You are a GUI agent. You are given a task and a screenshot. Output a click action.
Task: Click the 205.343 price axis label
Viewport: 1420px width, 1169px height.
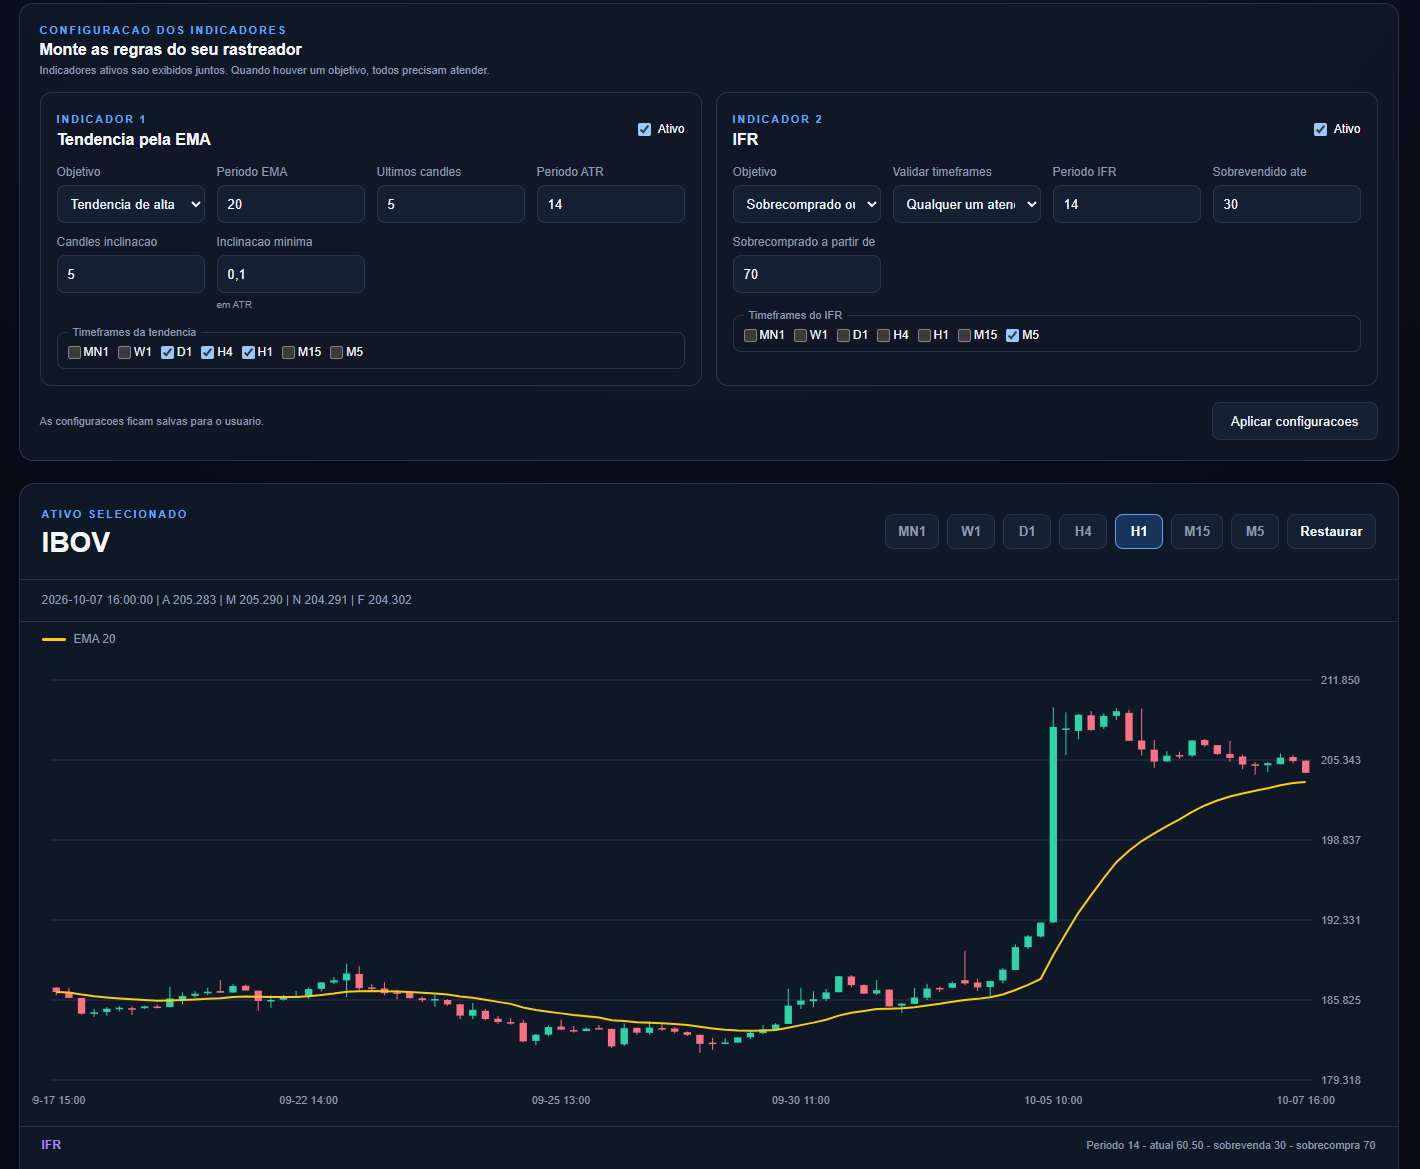(x=1340, y=760)
